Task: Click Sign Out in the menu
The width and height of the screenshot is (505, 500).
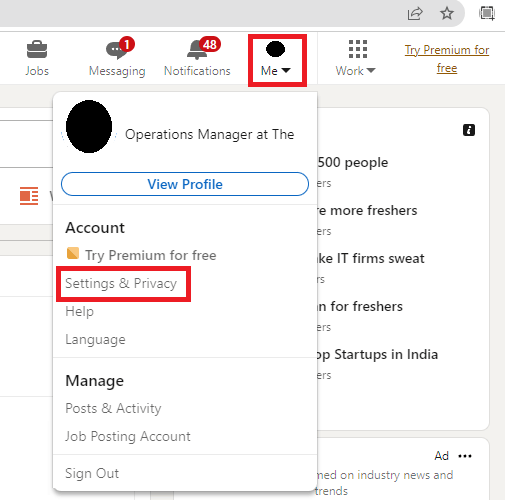Action: (x=92, y=473)
